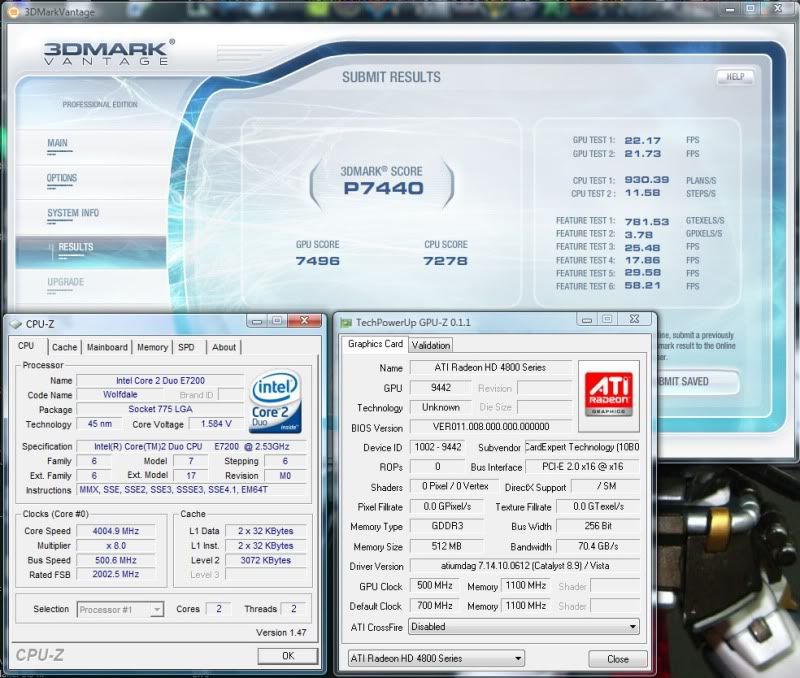This screenshot has height=678, width=800.
Task: Click the GPU-Z title bar icon
Action: (x=346, y=322)
